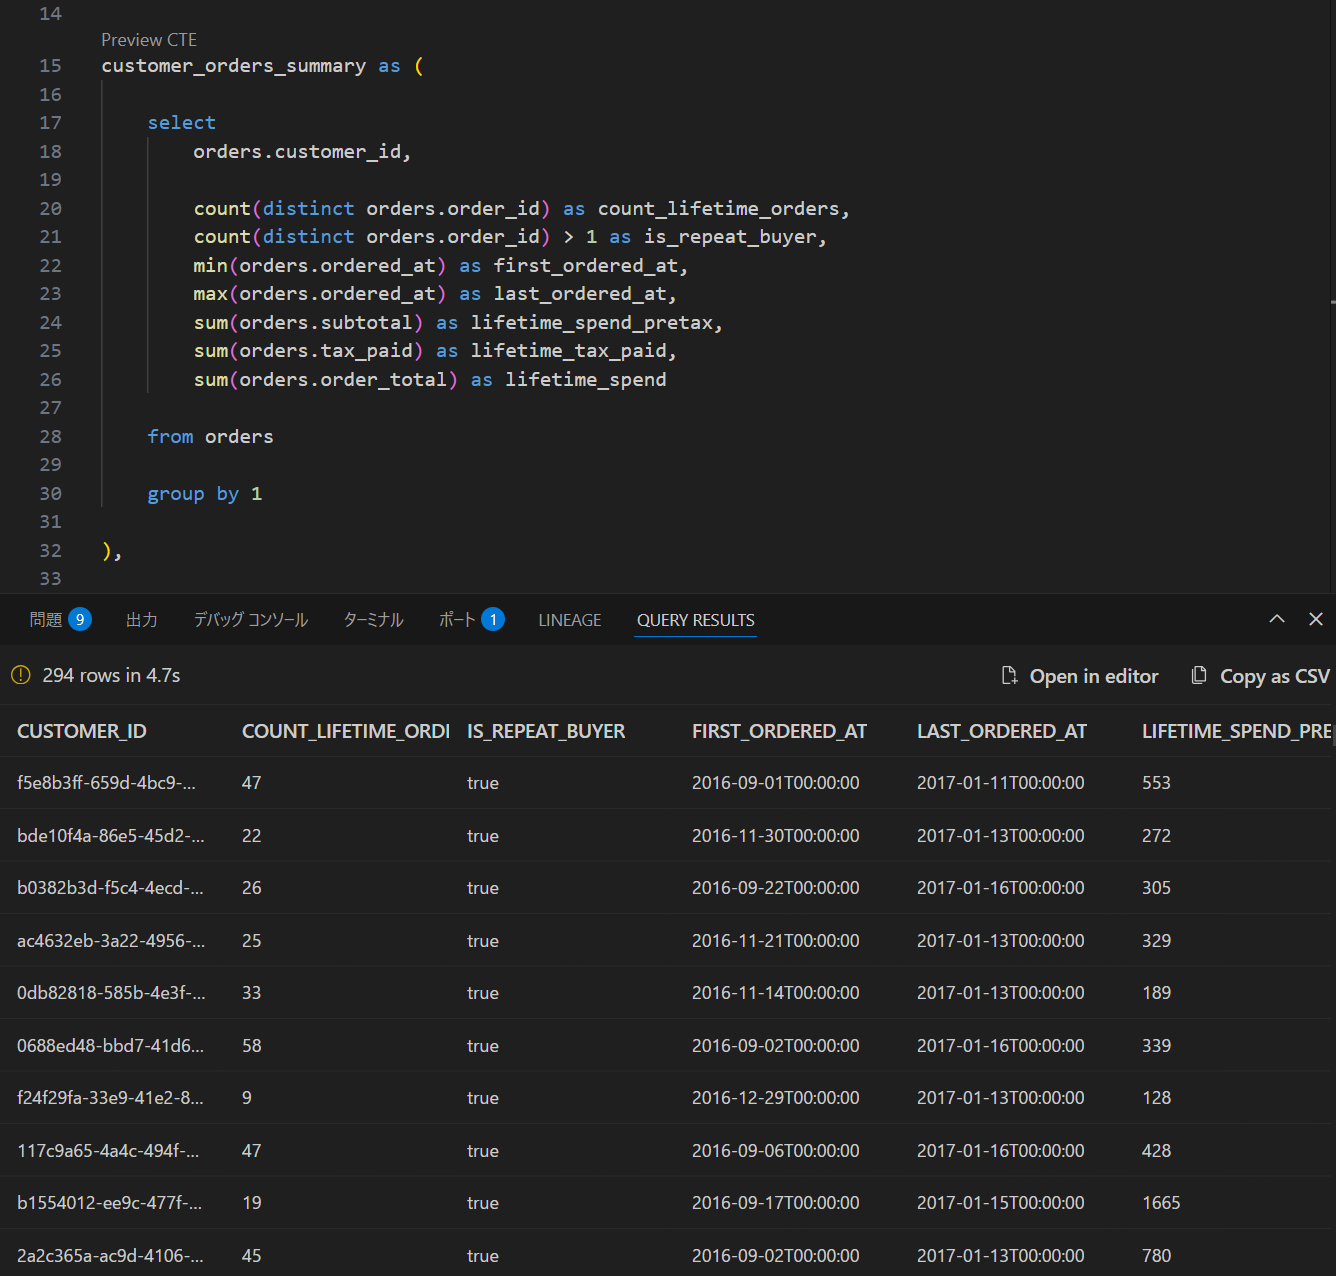
Task: Click the copy icon beside Copy as CSV
Action: coord(1199,676)
